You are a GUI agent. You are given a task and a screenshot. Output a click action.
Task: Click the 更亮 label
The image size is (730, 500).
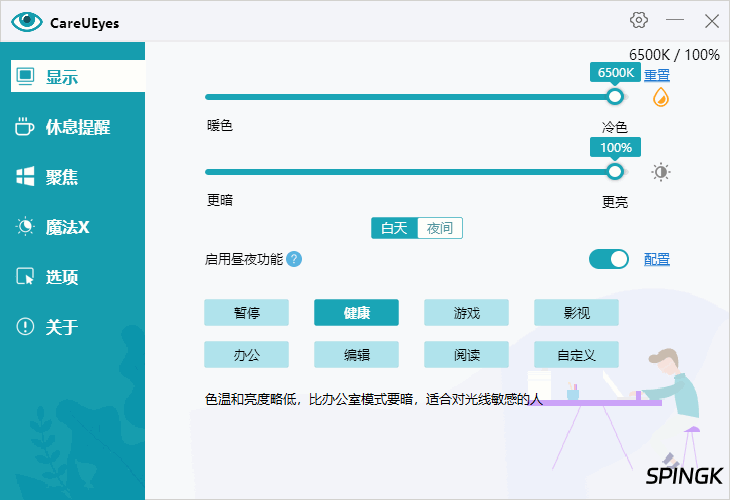click(x=615, y=202)
